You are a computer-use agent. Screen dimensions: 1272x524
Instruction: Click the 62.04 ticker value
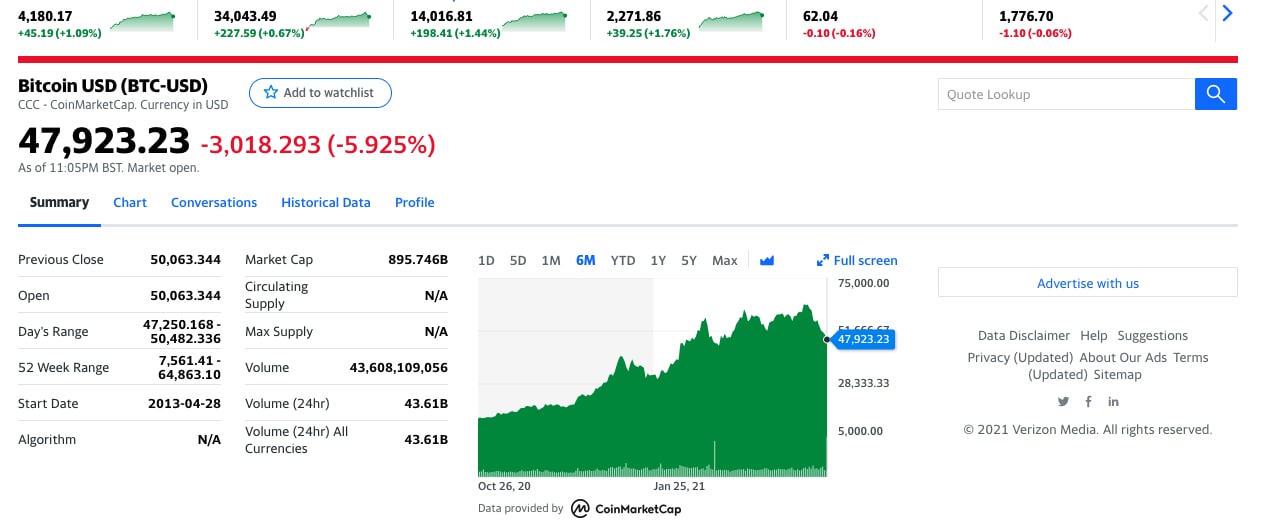pos(820,16)
